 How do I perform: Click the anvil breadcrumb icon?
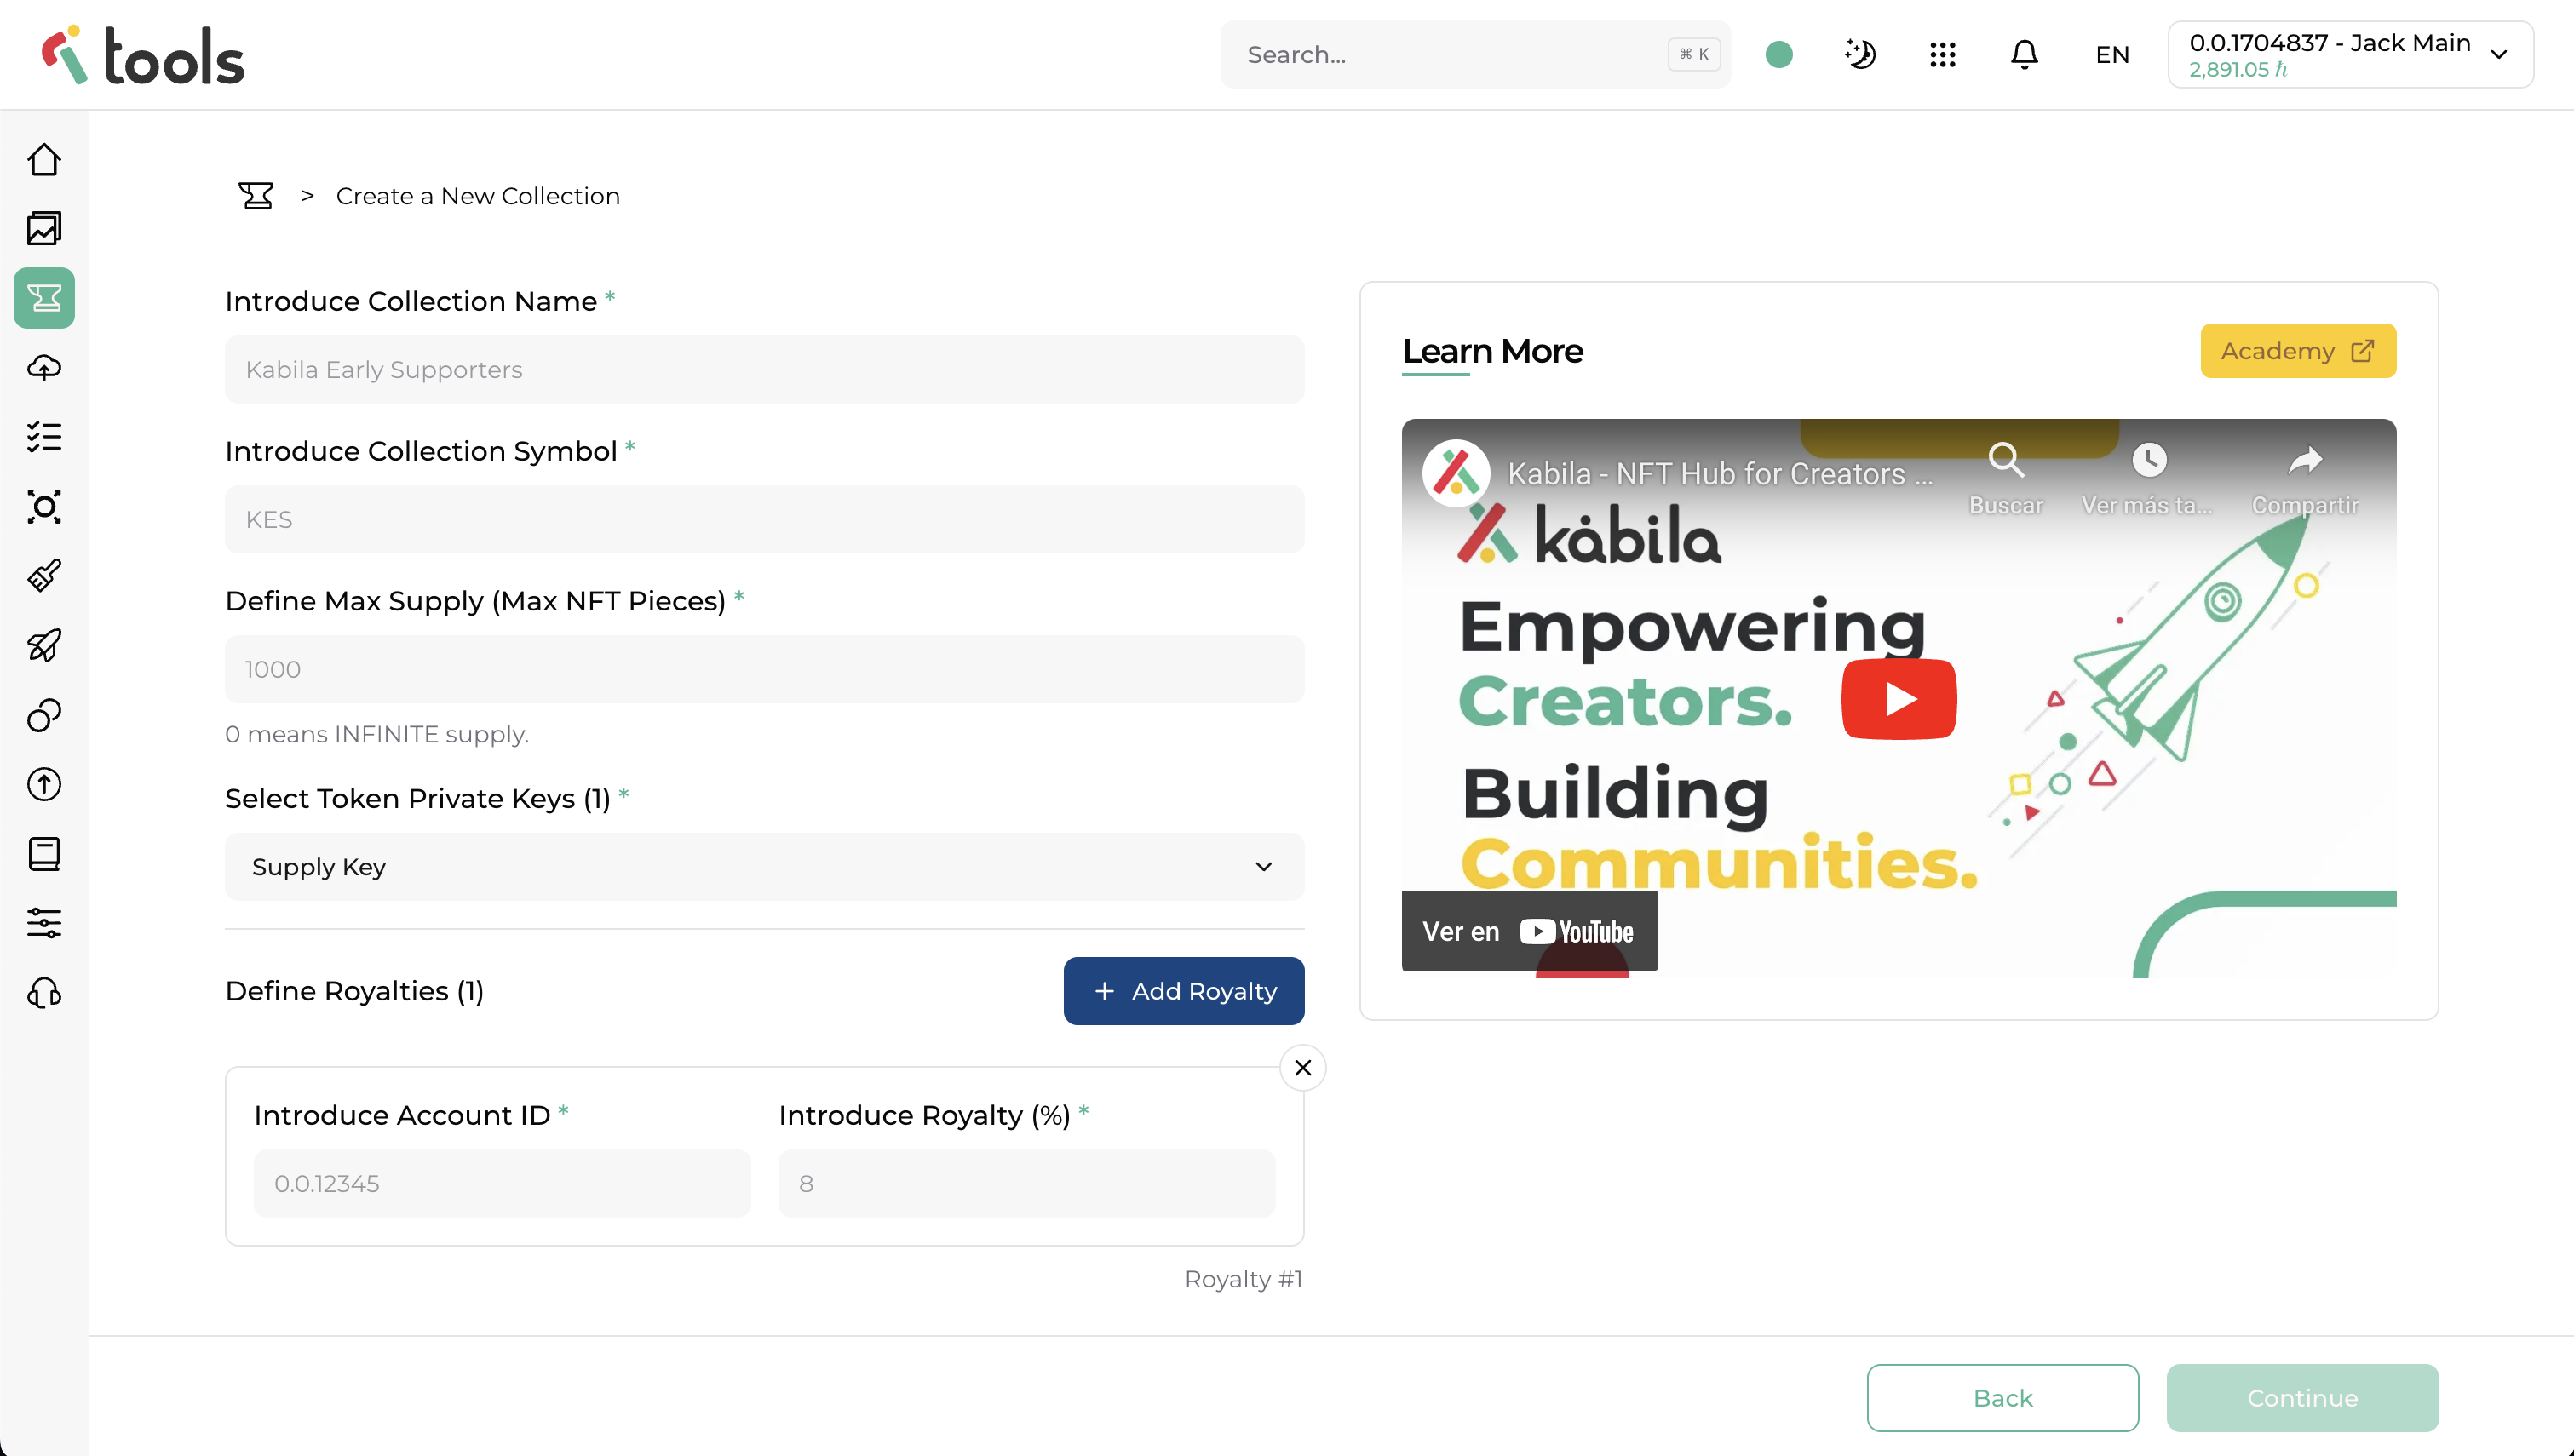pos(256,196)
